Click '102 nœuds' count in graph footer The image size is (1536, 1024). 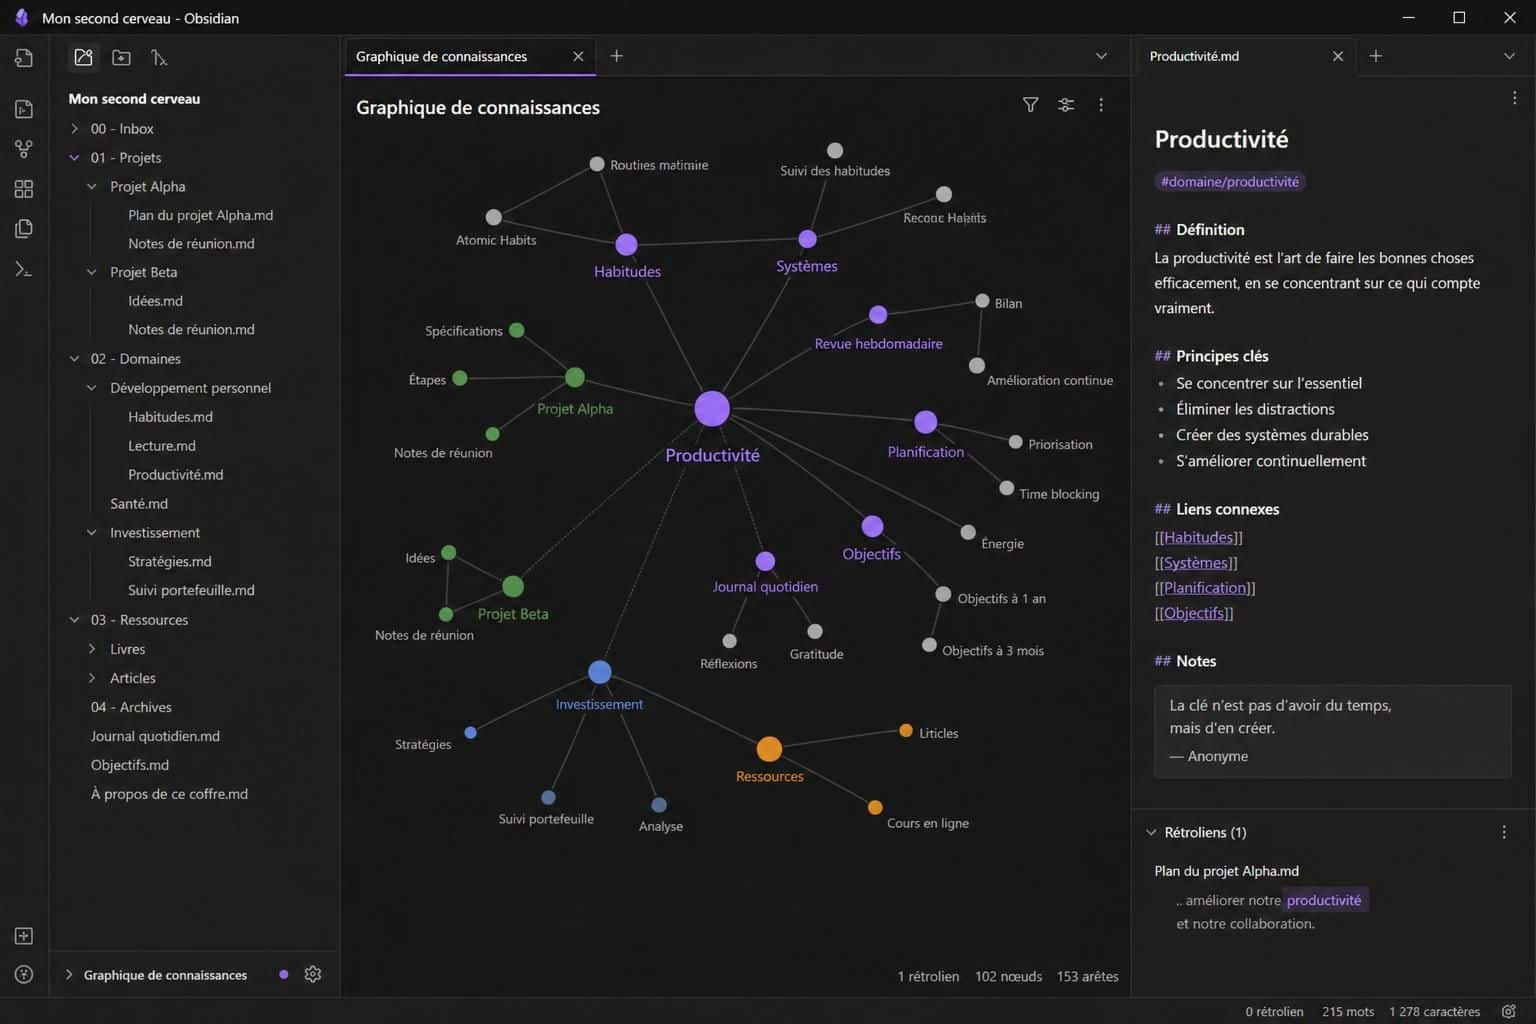[x=1008, y=976]
